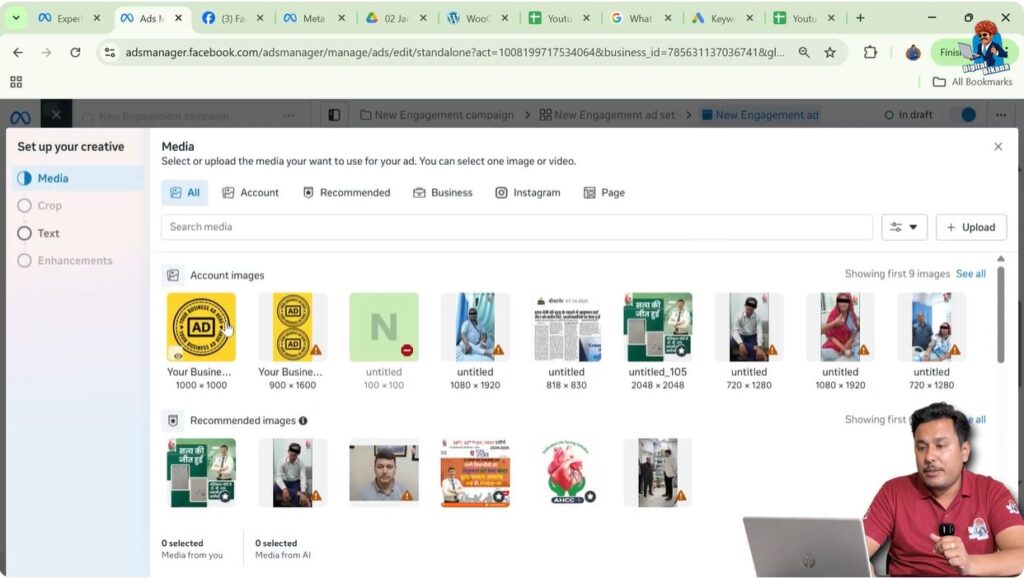The image size is (1024, 579).
Task: Click See all next to Account images
Action: tap(969, 273)
